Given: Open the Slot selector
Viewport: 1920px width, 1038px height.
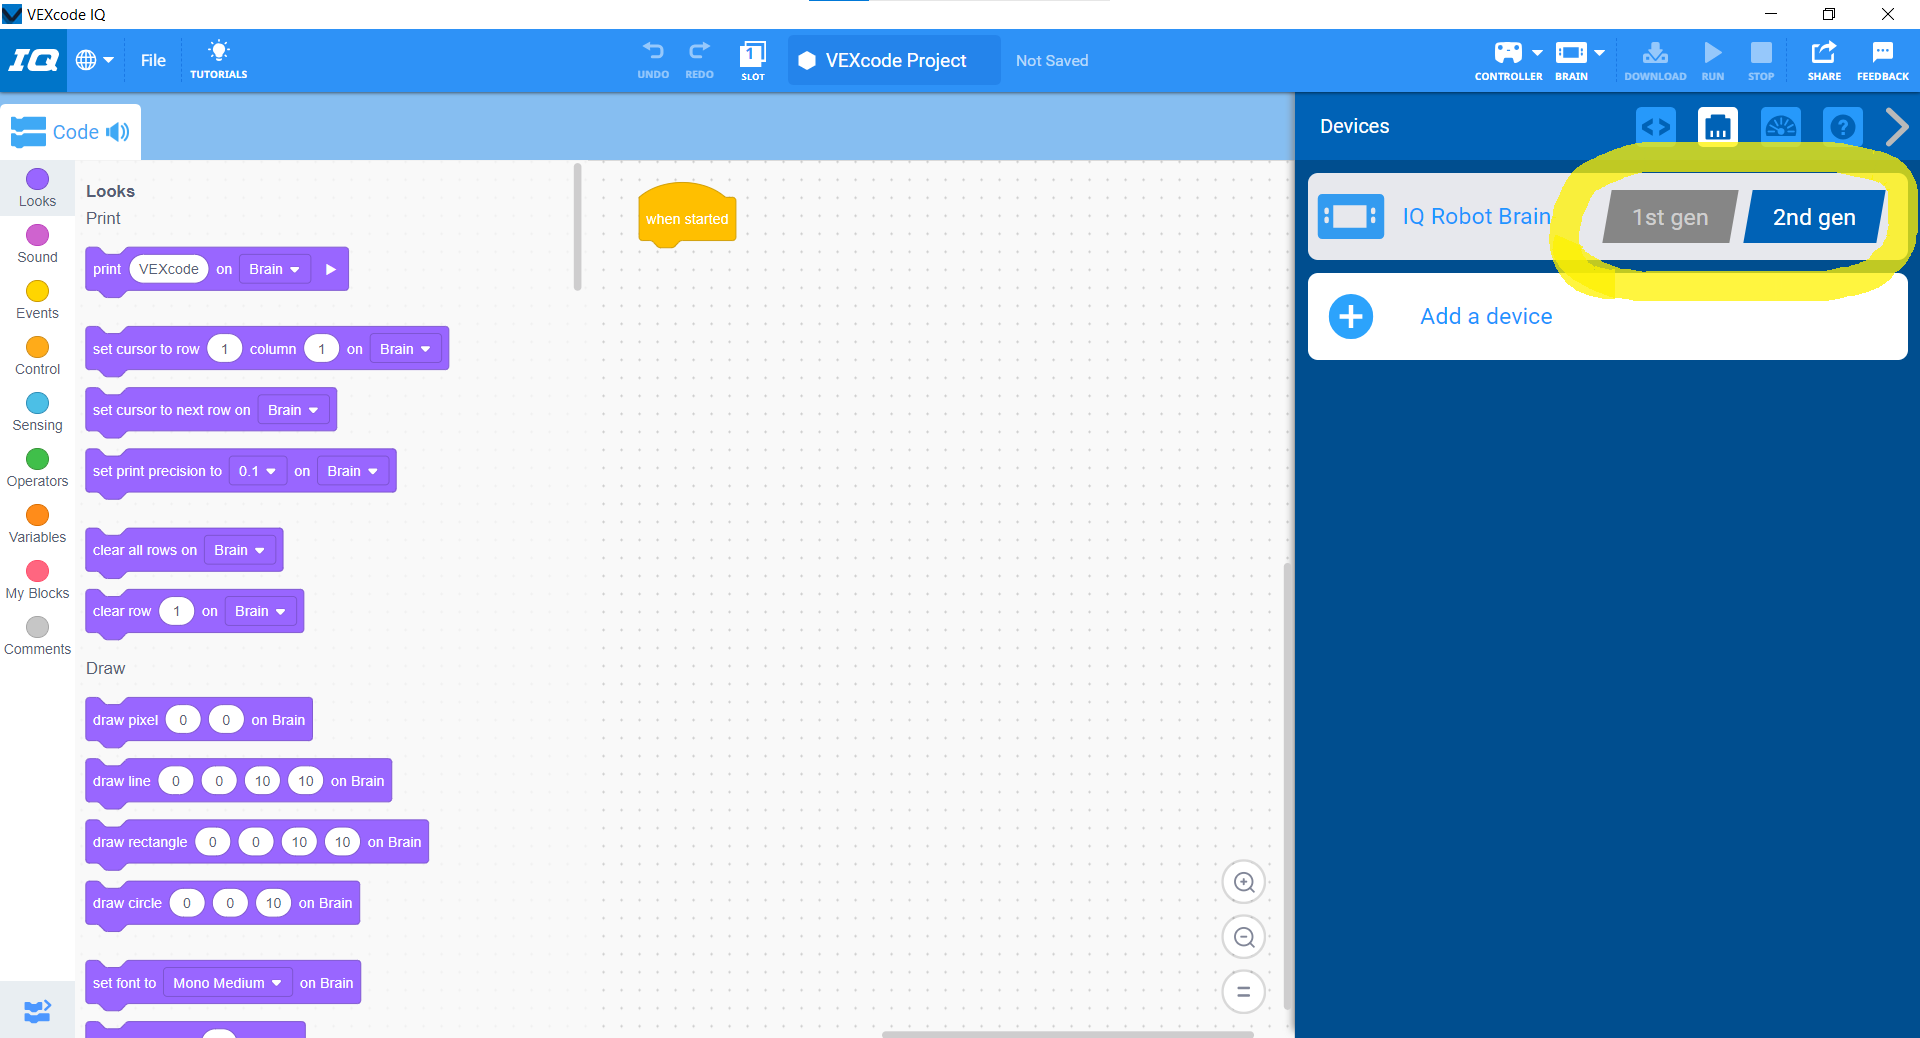Looking at the screenshot, I should [x=752, y=58].
